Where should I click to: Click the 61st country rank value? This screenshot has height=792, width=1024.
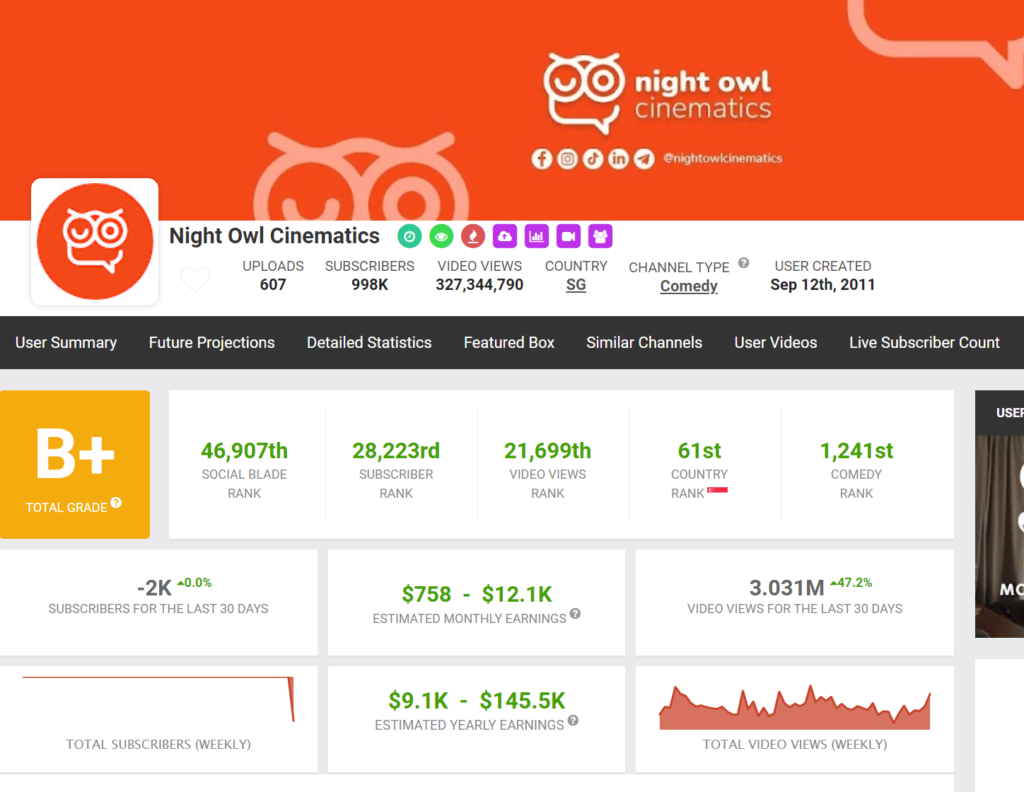pyautogui.click(x=699, y=451)
